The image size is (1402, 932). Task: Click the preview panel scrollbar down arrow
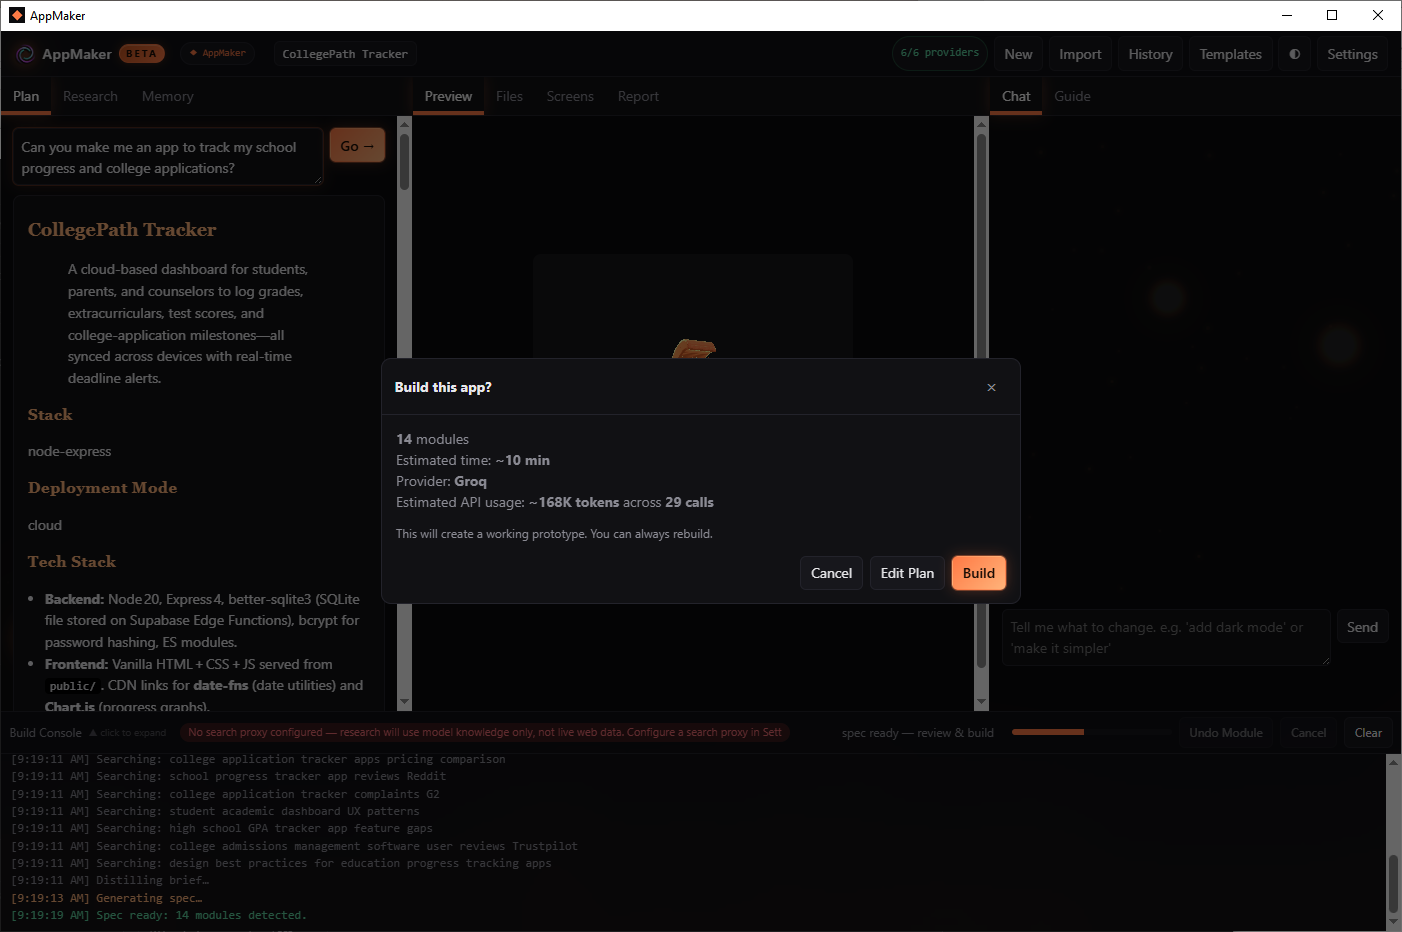[981, 703]
